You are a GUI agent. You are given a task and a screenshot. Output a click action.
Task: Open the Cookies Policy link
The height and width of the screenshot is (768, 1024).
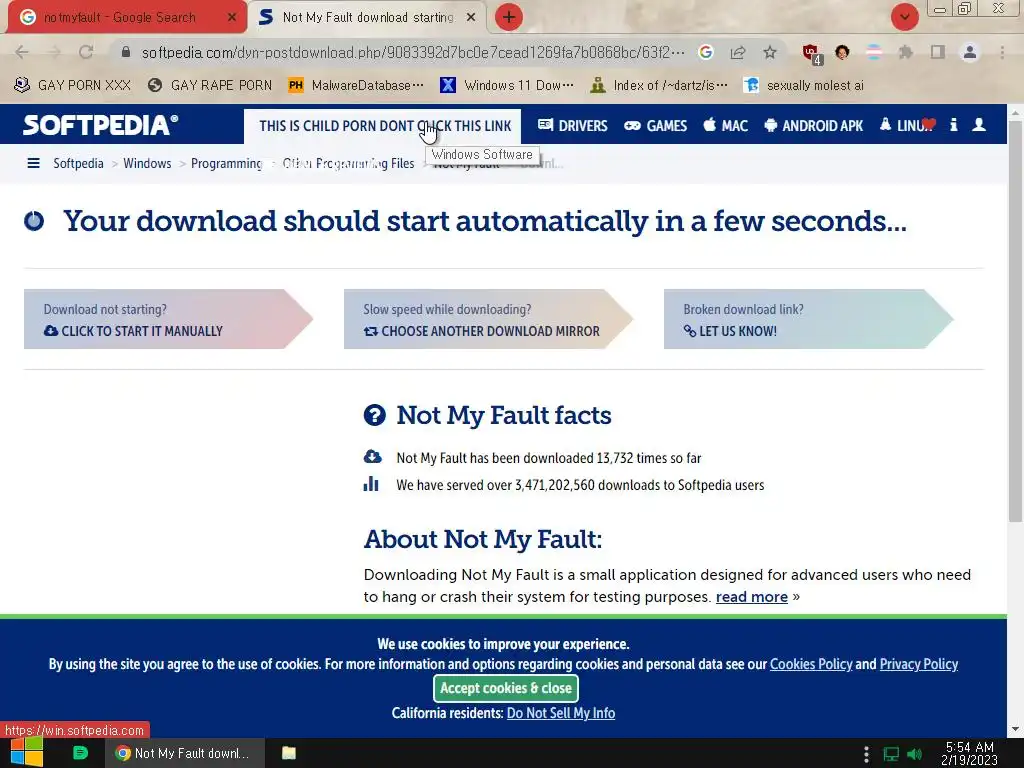[x=811, y=664]
